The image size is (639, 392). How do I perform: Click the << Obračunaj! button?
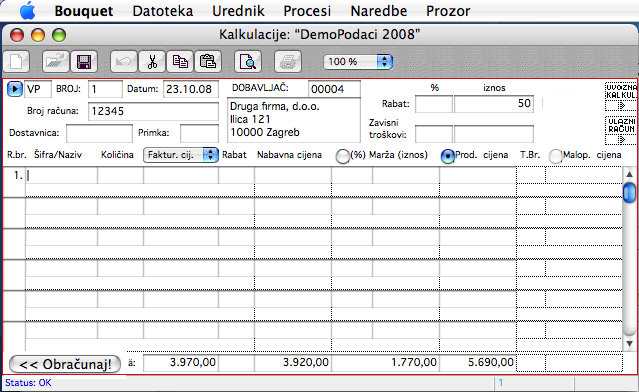[x=65, y=364]
